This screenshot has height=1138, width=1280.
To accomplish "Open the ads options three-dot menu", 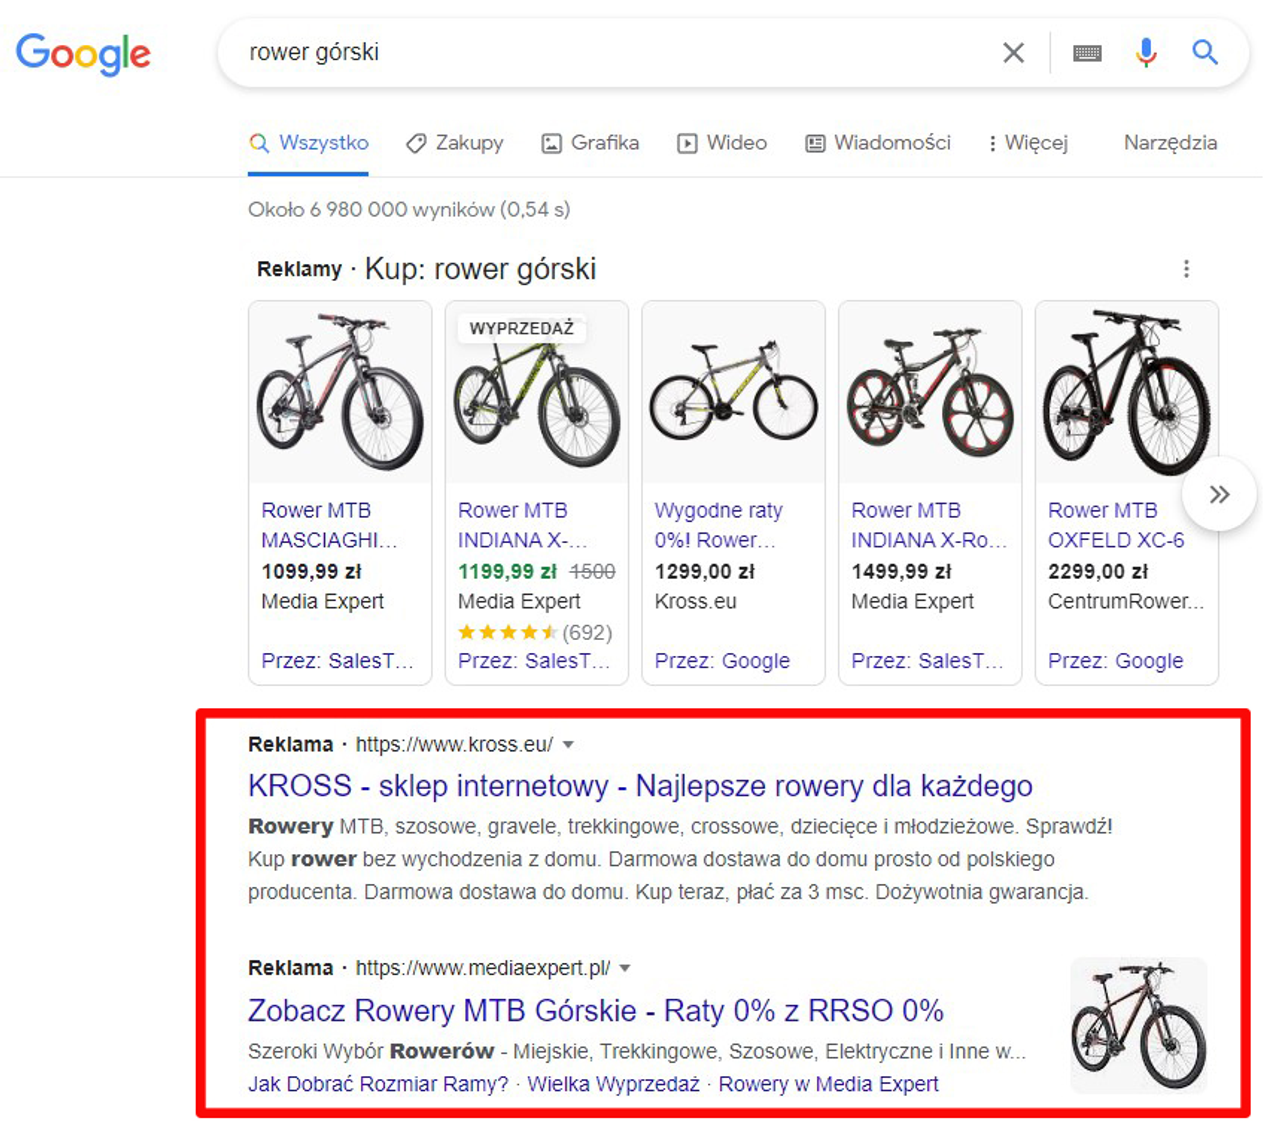I will [x=1187, y=268].
